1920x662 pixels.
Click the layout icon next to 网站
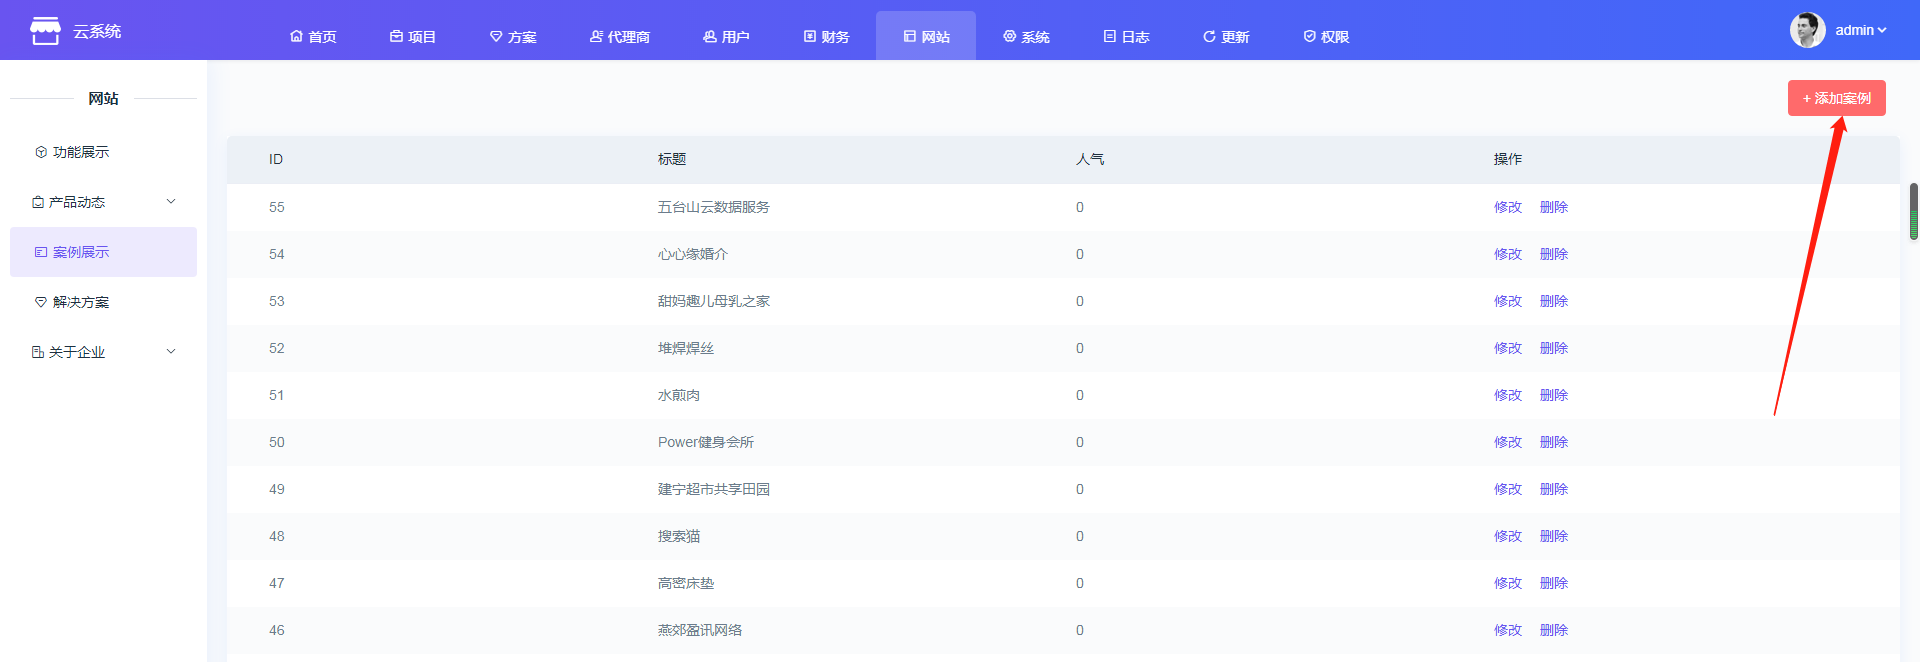[910, 36]
